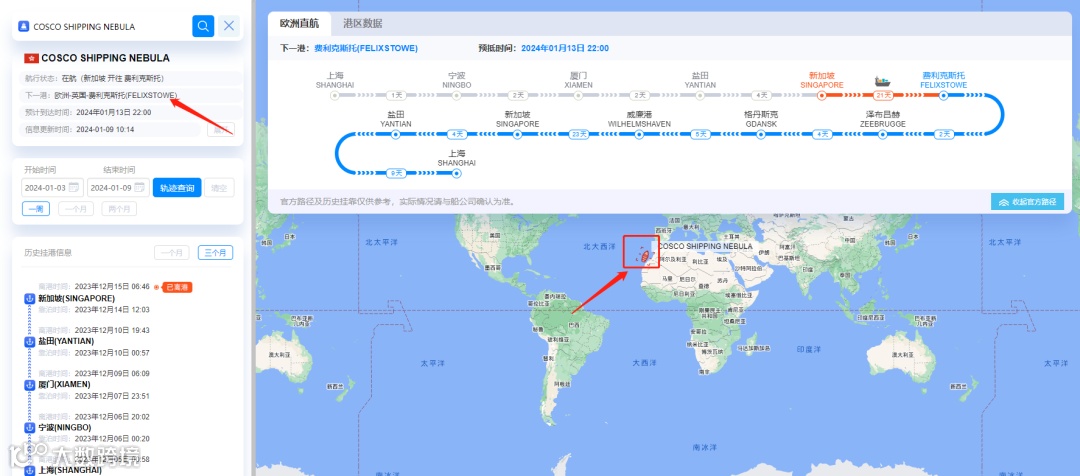Switch port history to 一个月
1080x476 pixels.
tap(172, 253)
